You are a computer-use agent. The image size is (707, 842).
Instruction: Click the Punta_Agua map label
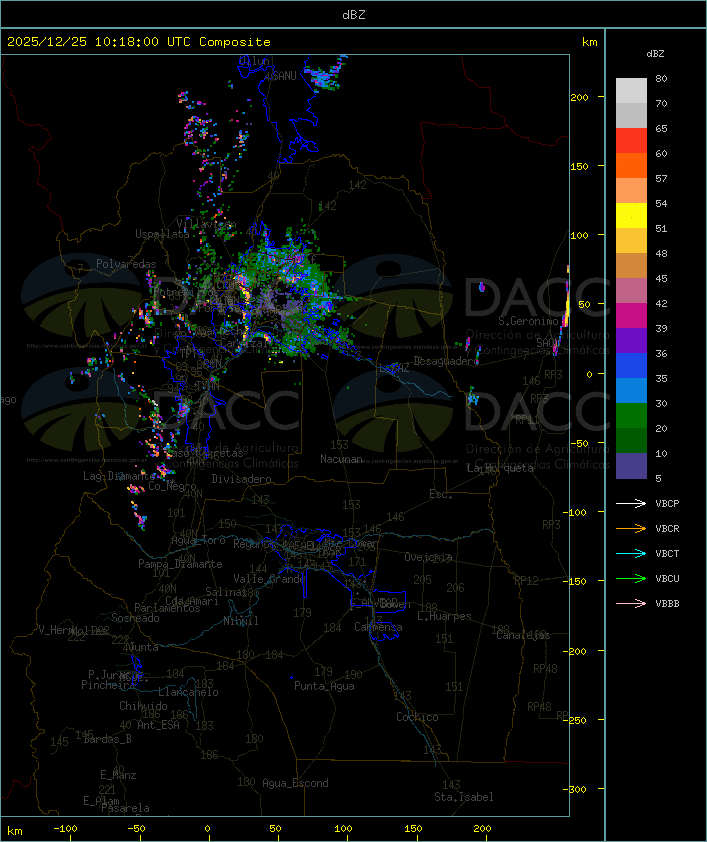pyautogui.click(x=324, y=686)
